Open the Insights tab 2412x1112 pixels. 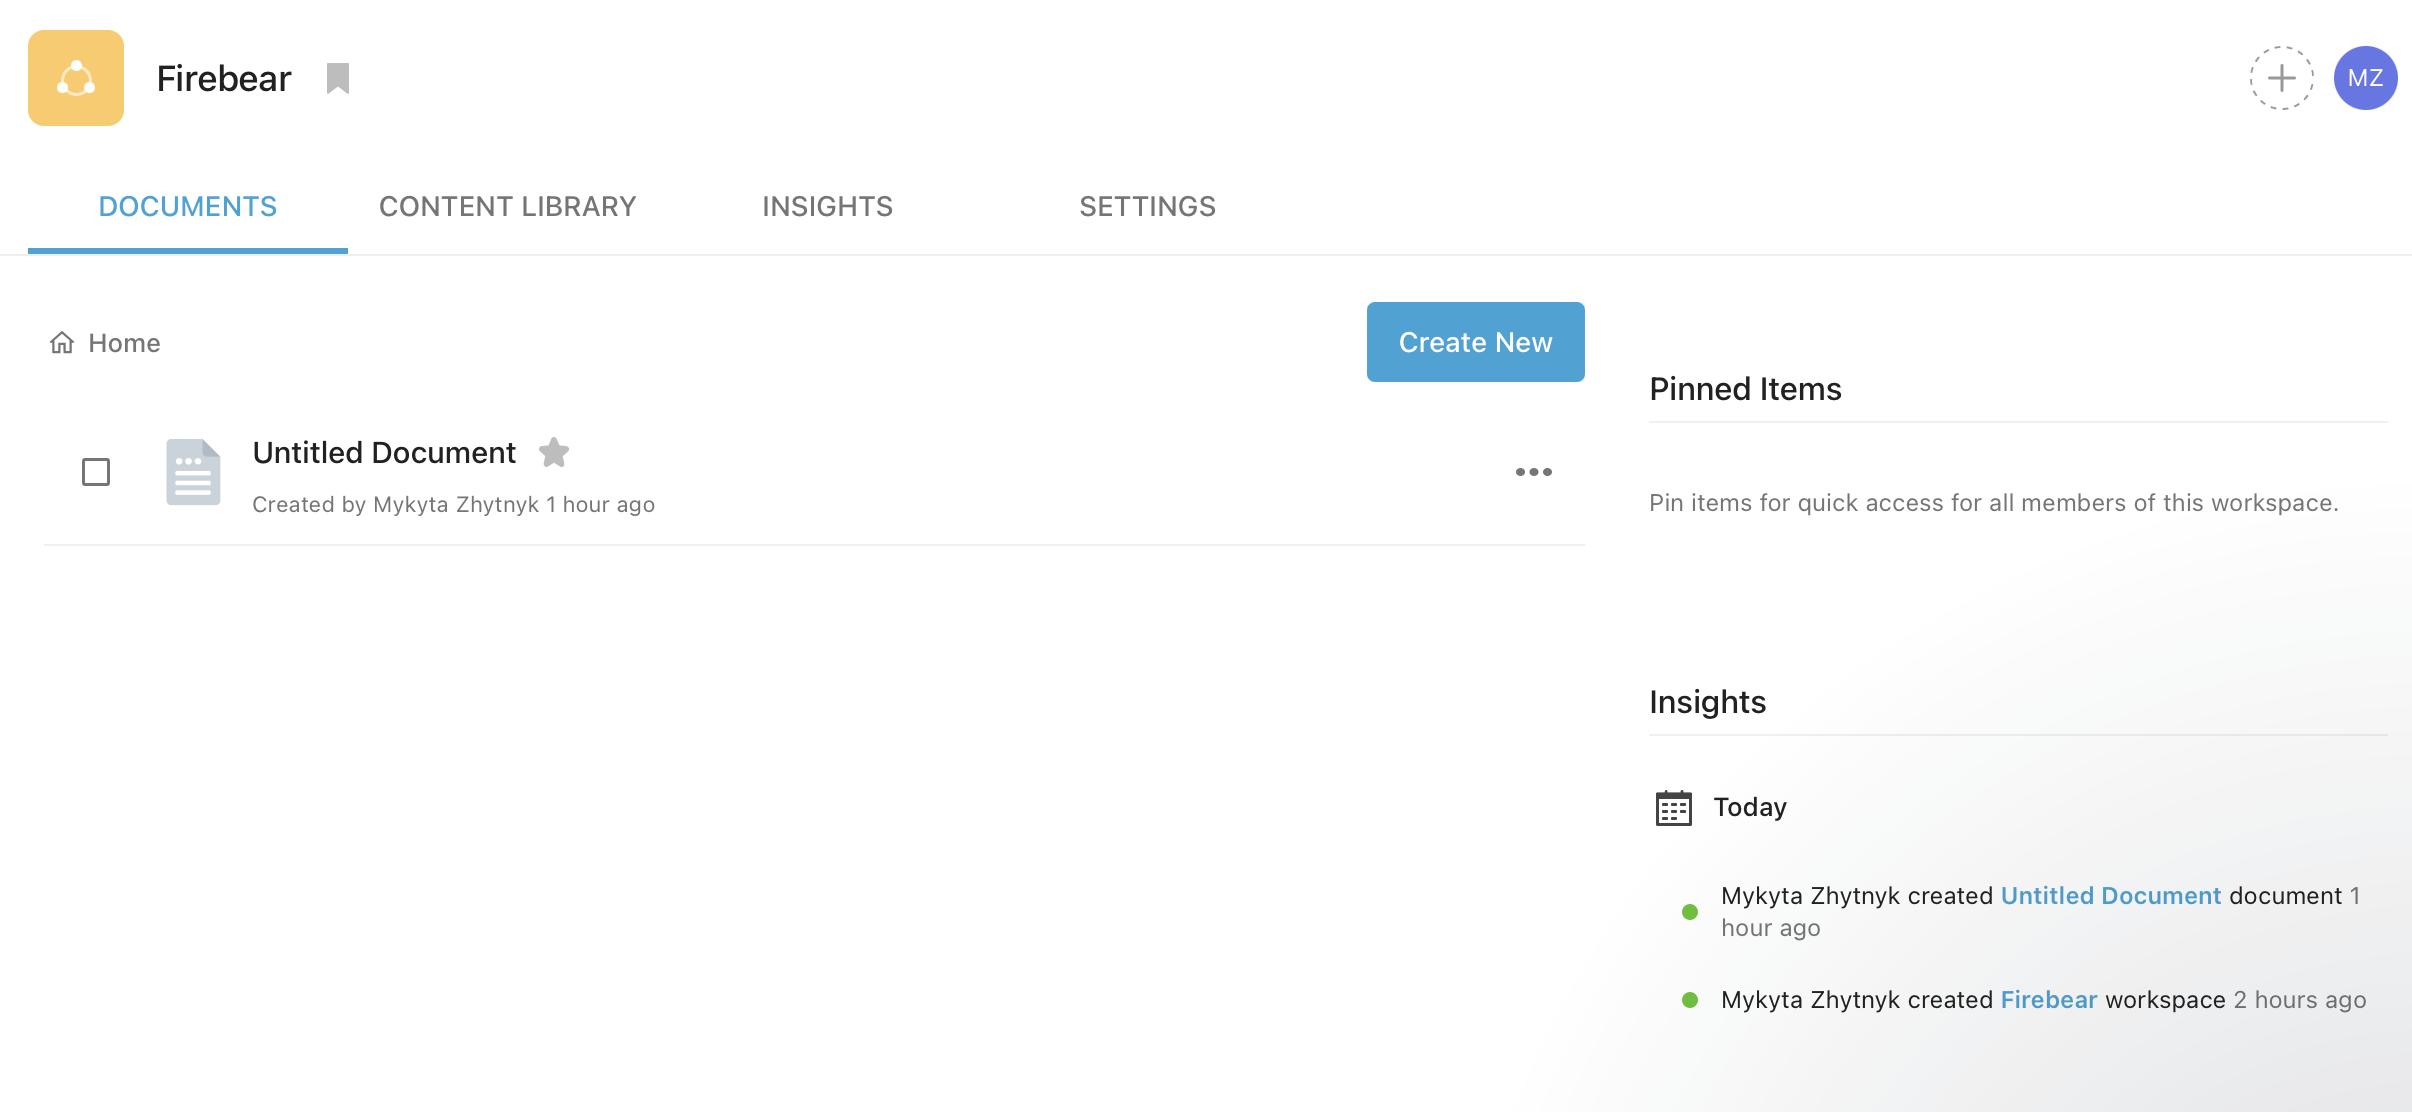pos(828,206)
